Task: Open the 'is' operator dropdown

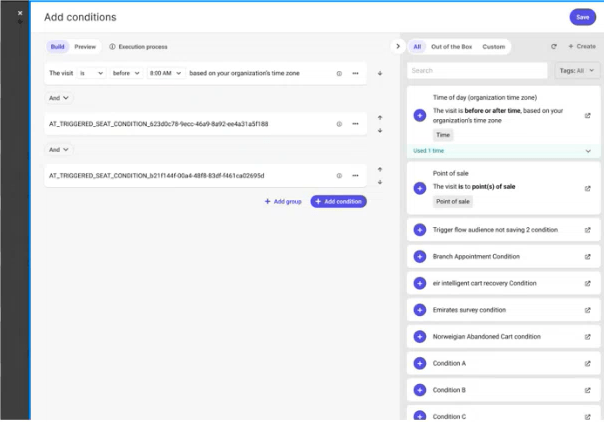Action: 91,73
